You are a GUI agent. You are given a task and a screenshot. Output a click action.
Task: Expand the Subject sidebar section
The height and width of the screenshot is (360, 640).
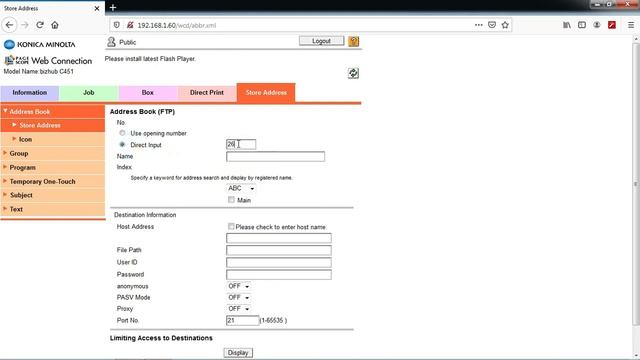pos(53,195)
